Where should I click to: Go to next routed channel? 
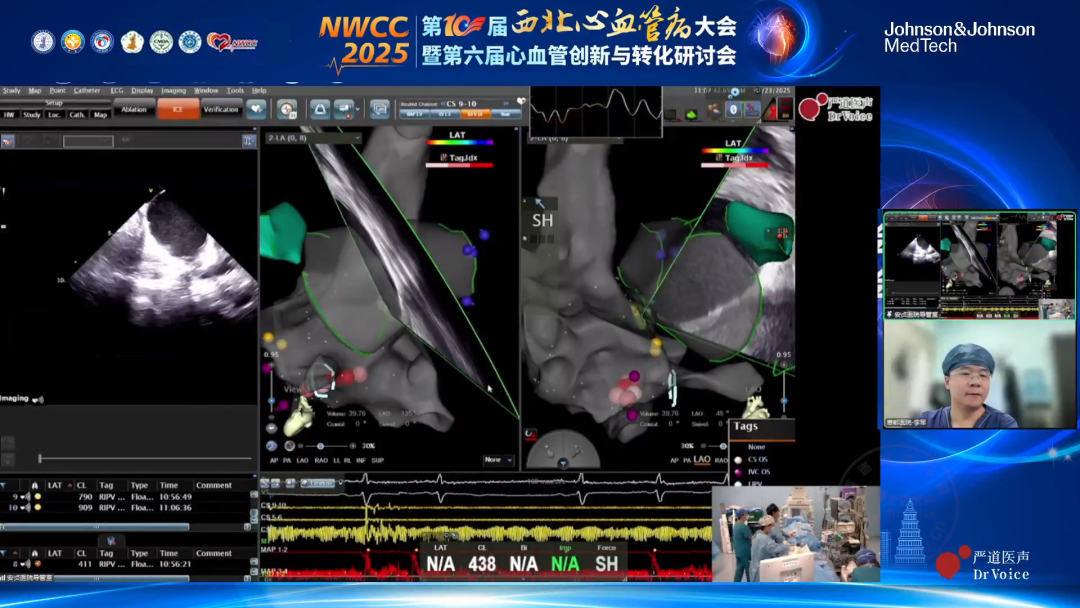506,104
